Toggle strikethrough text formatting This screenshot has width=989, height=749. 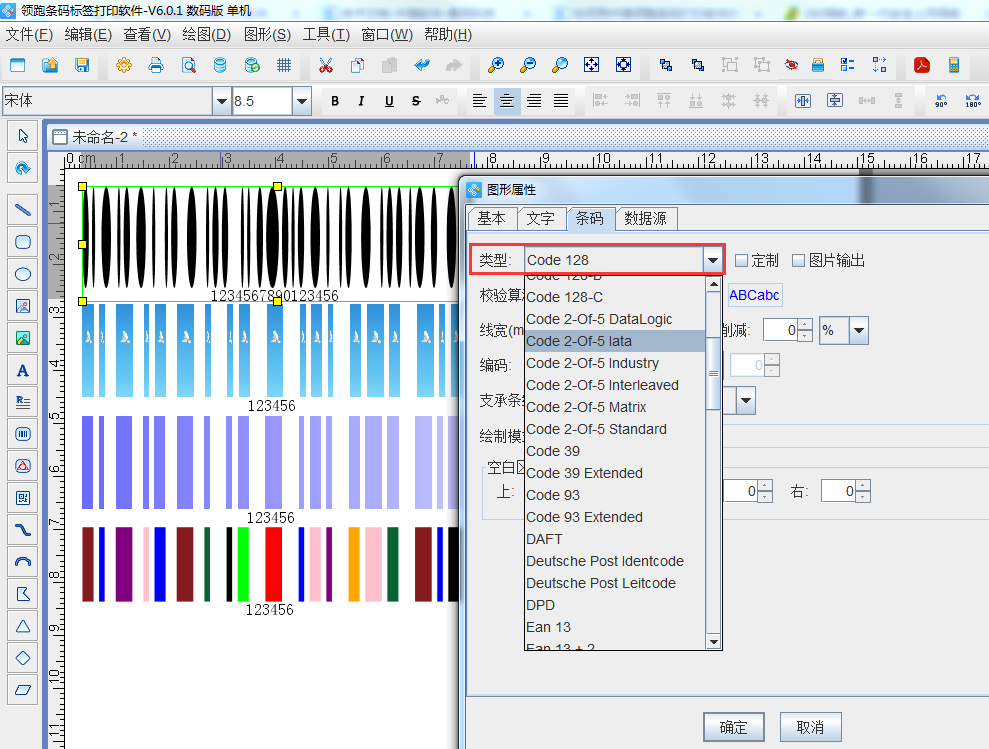(x=416, y=101)
